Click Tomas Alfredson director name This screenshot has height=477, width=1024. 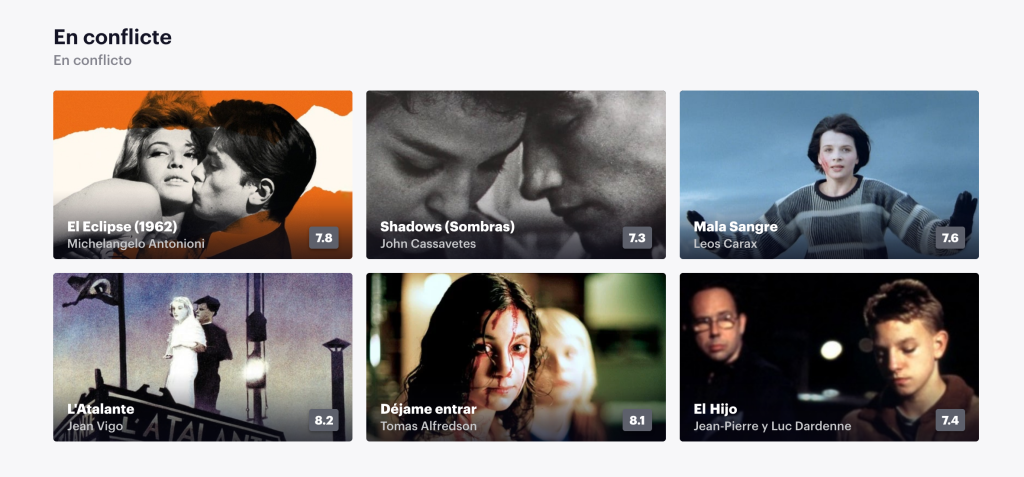(428, 426)
